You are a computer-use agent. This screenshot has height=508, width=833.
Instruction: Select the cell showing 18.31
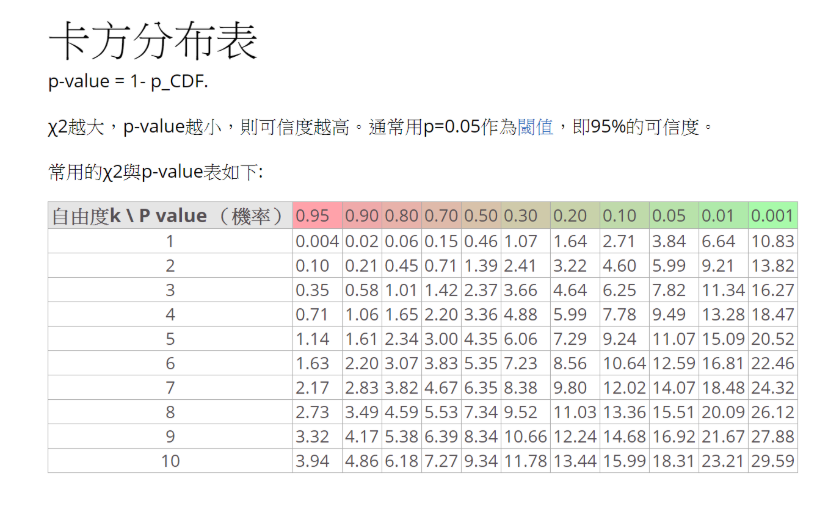pyautogui.click(x=674, y=461)
